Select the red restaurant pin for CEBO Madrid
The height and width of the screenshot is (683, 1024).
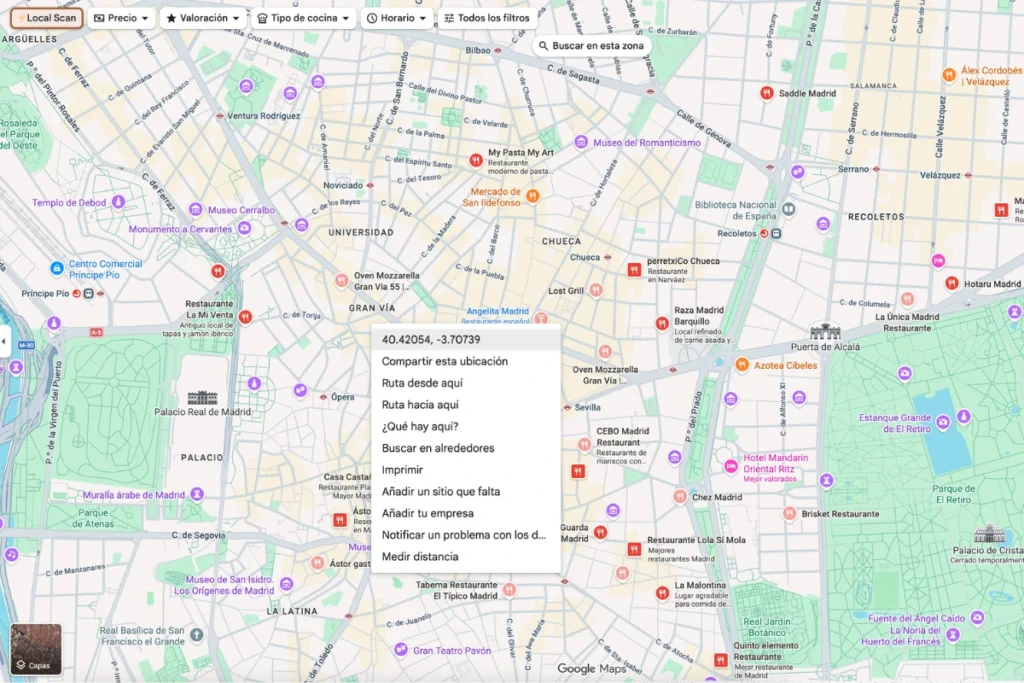(582, 444)
